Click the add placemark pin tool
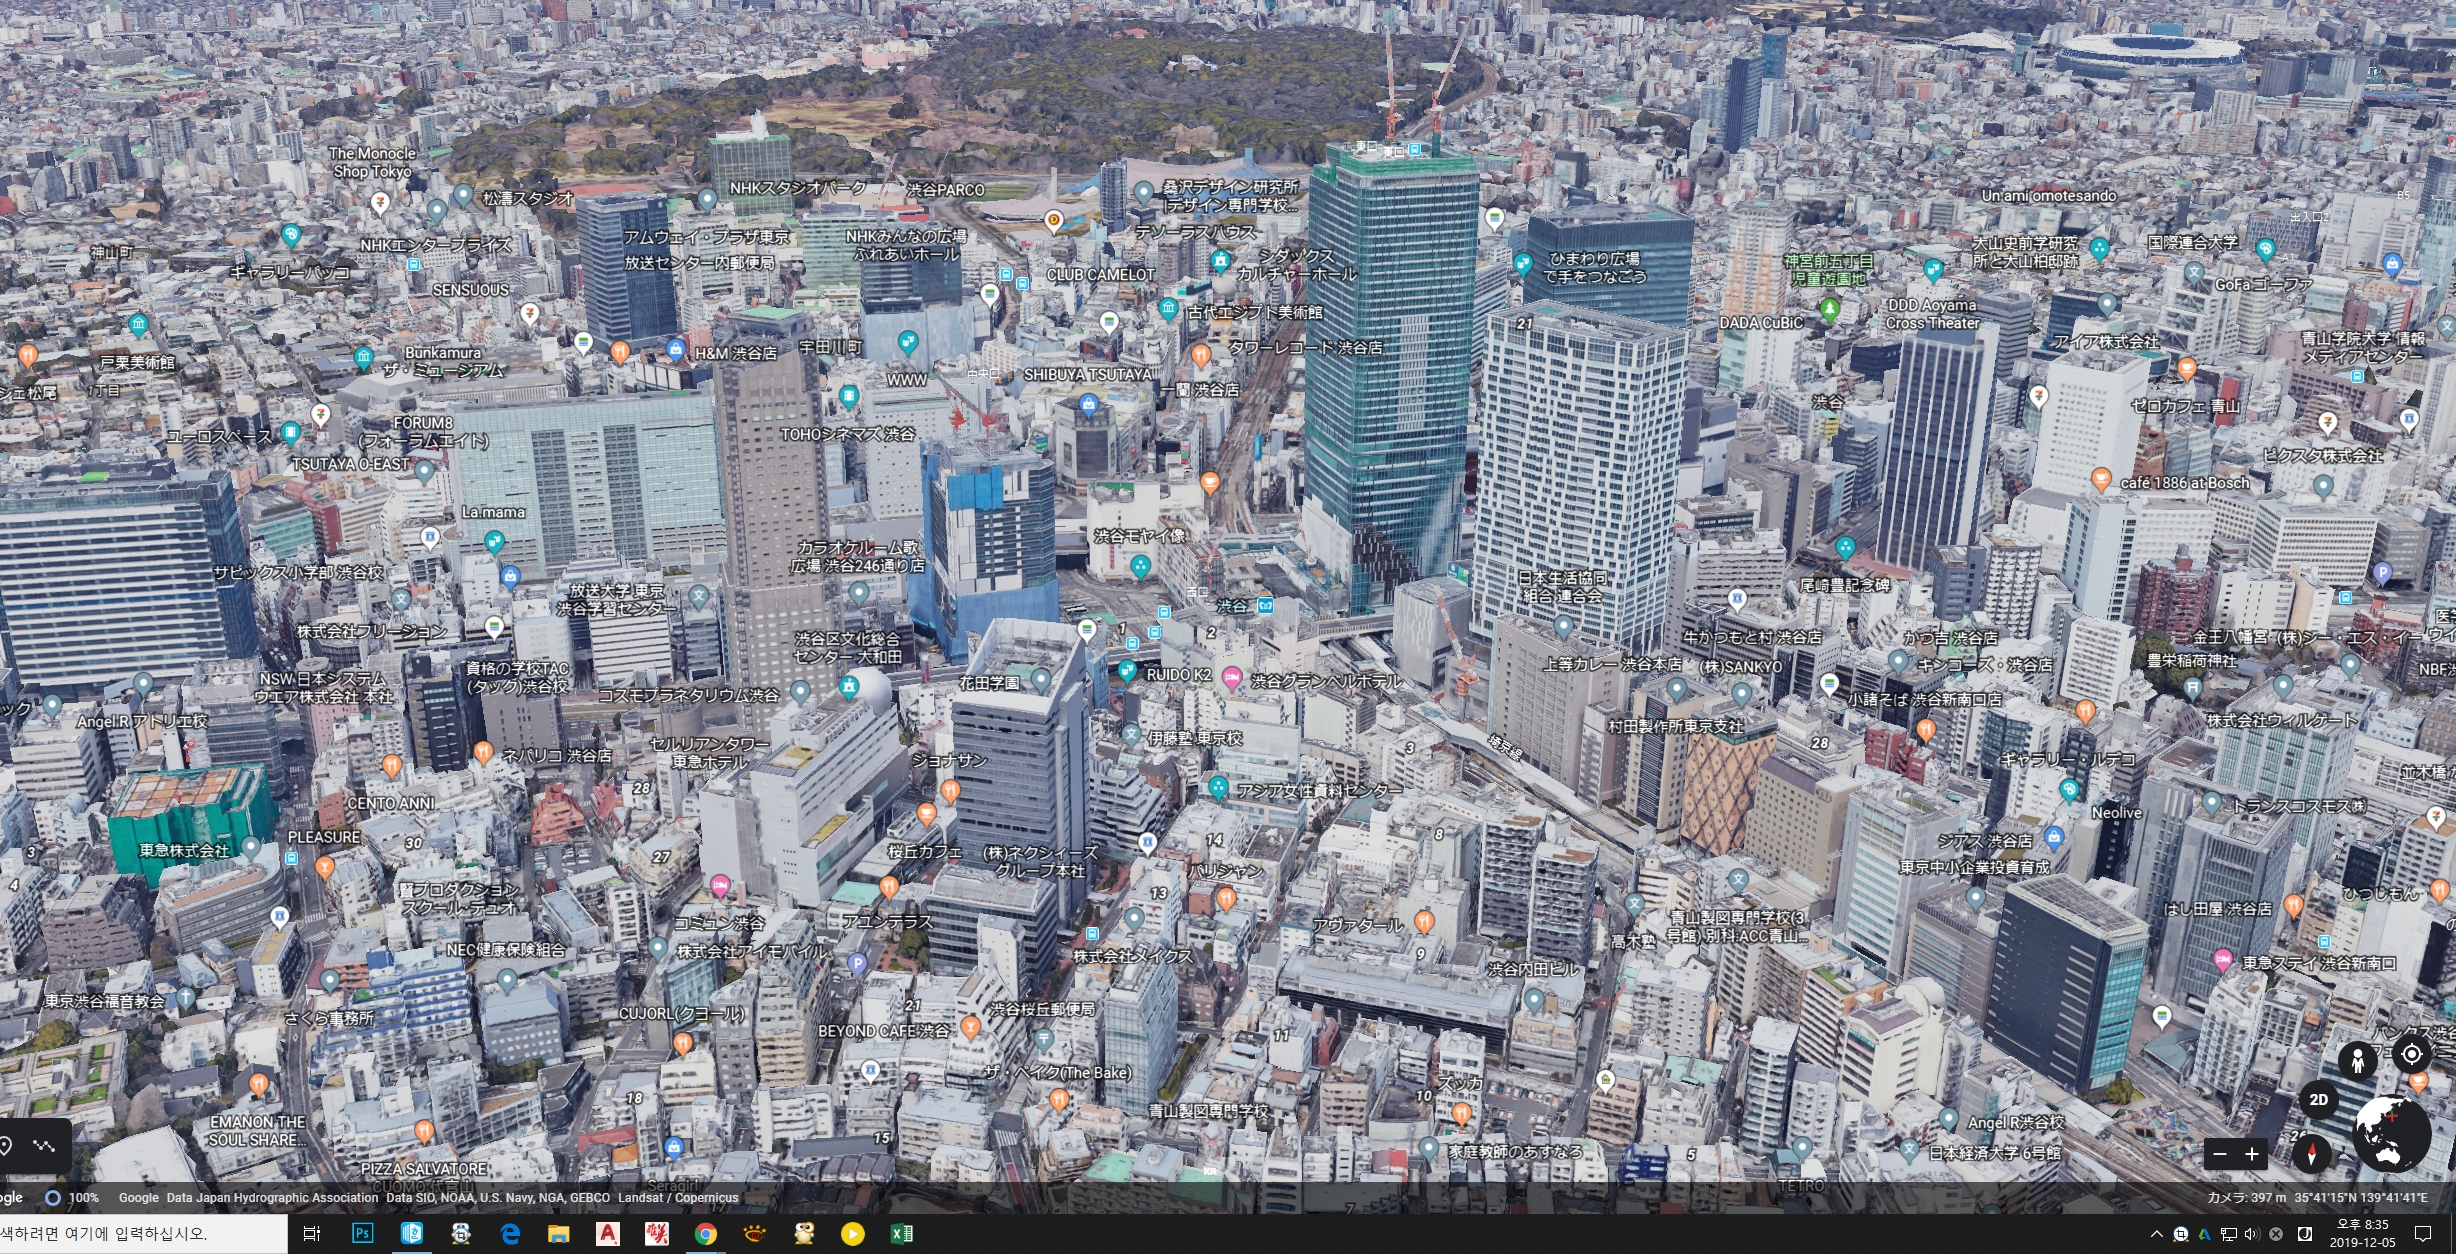The image size is (2456, 1254). pyautogui.click(x=6, y=1146)
